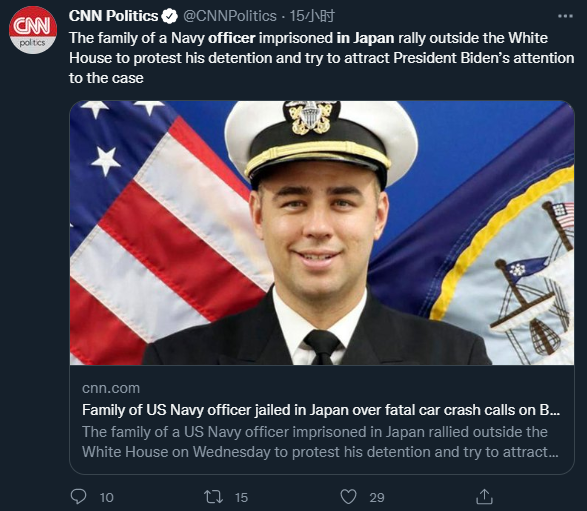
Task: Click the tweet body text about Navy officer
Action: [321, 58]
